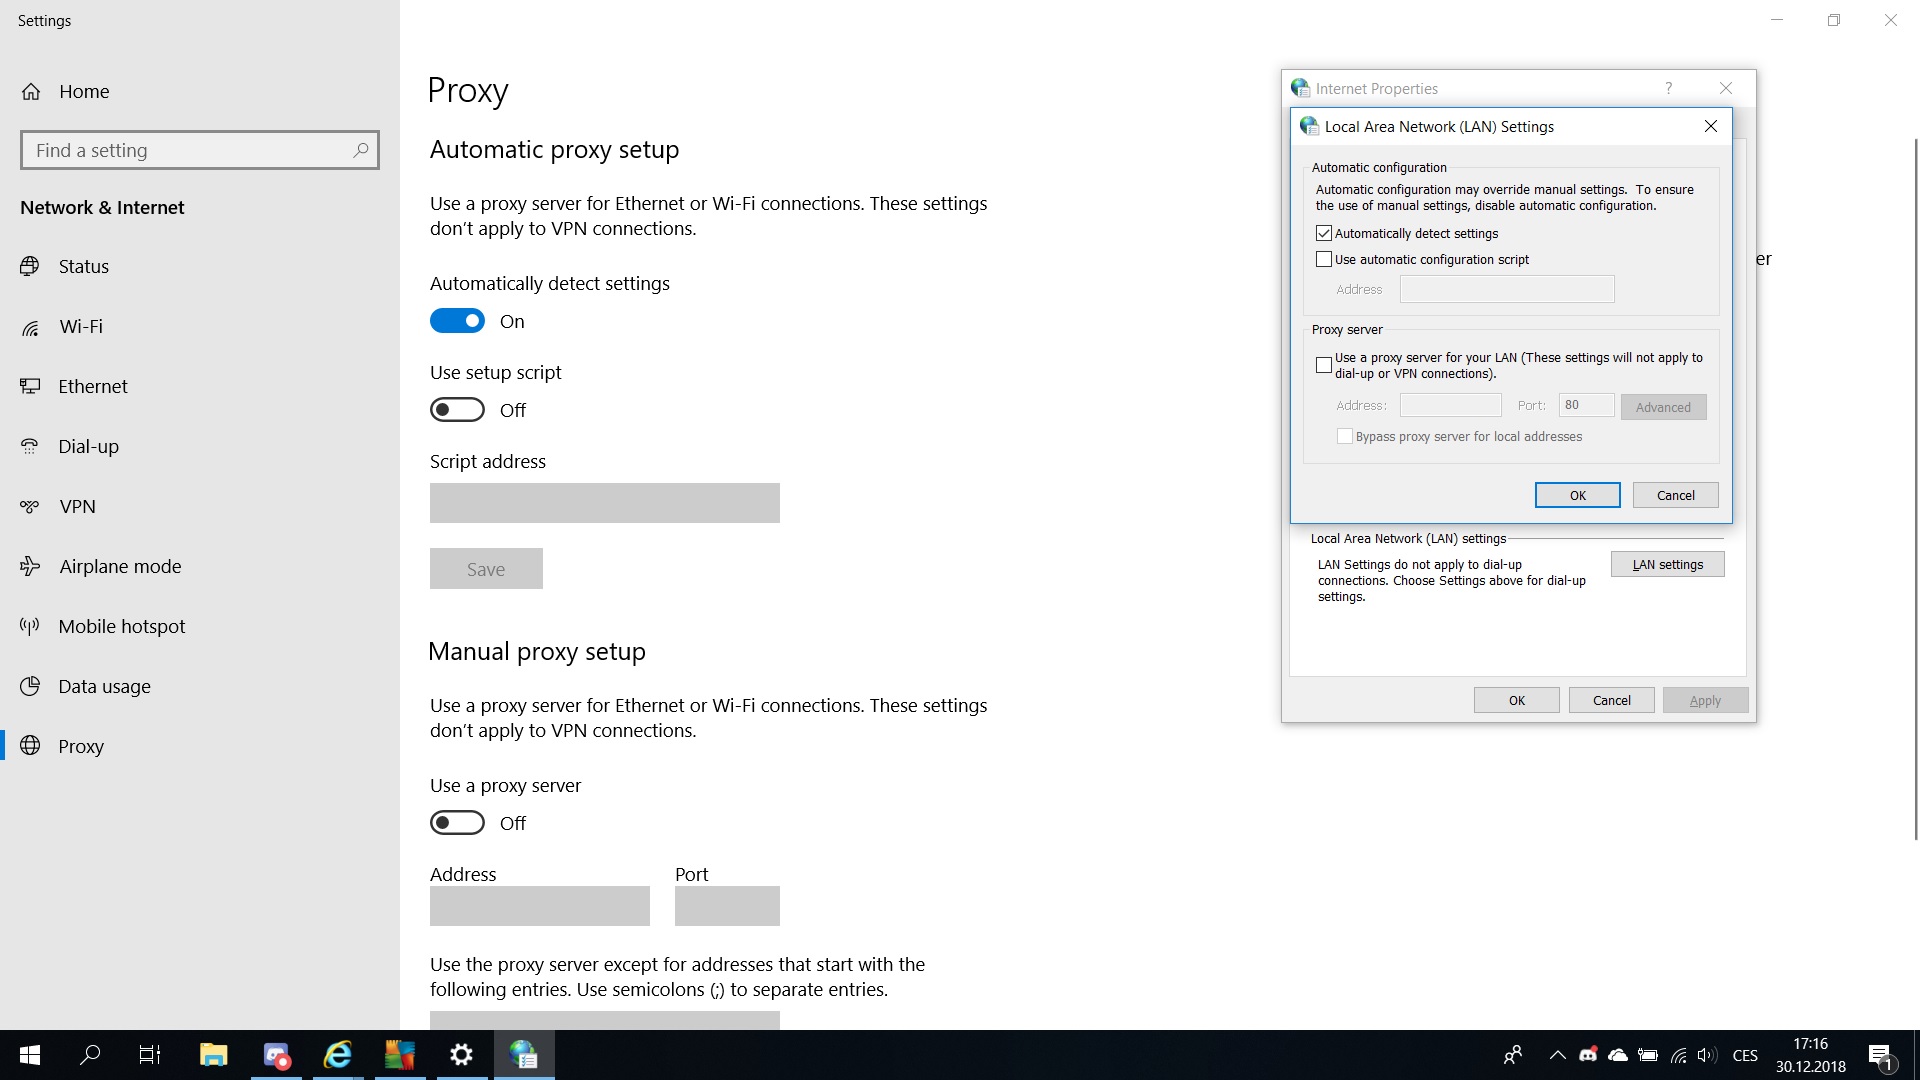Click the Bypass proxy server for local addresses checkbox

click(1345, 436)
